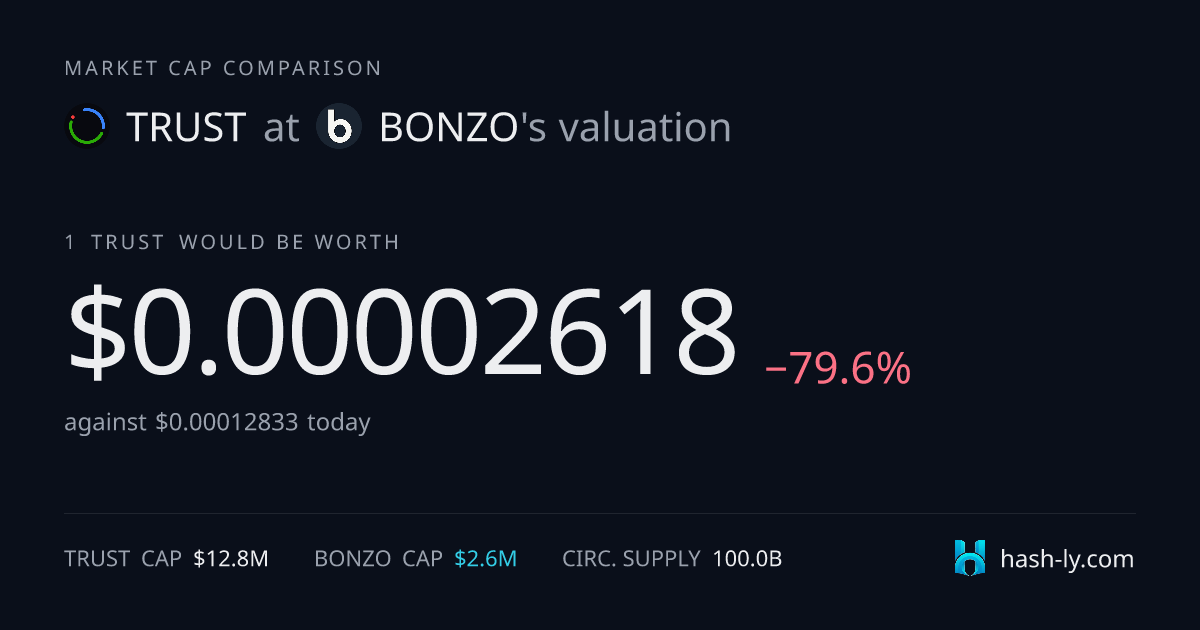Click the against $0.00012833 today text
1200x630 pixels.
point(217,422)
